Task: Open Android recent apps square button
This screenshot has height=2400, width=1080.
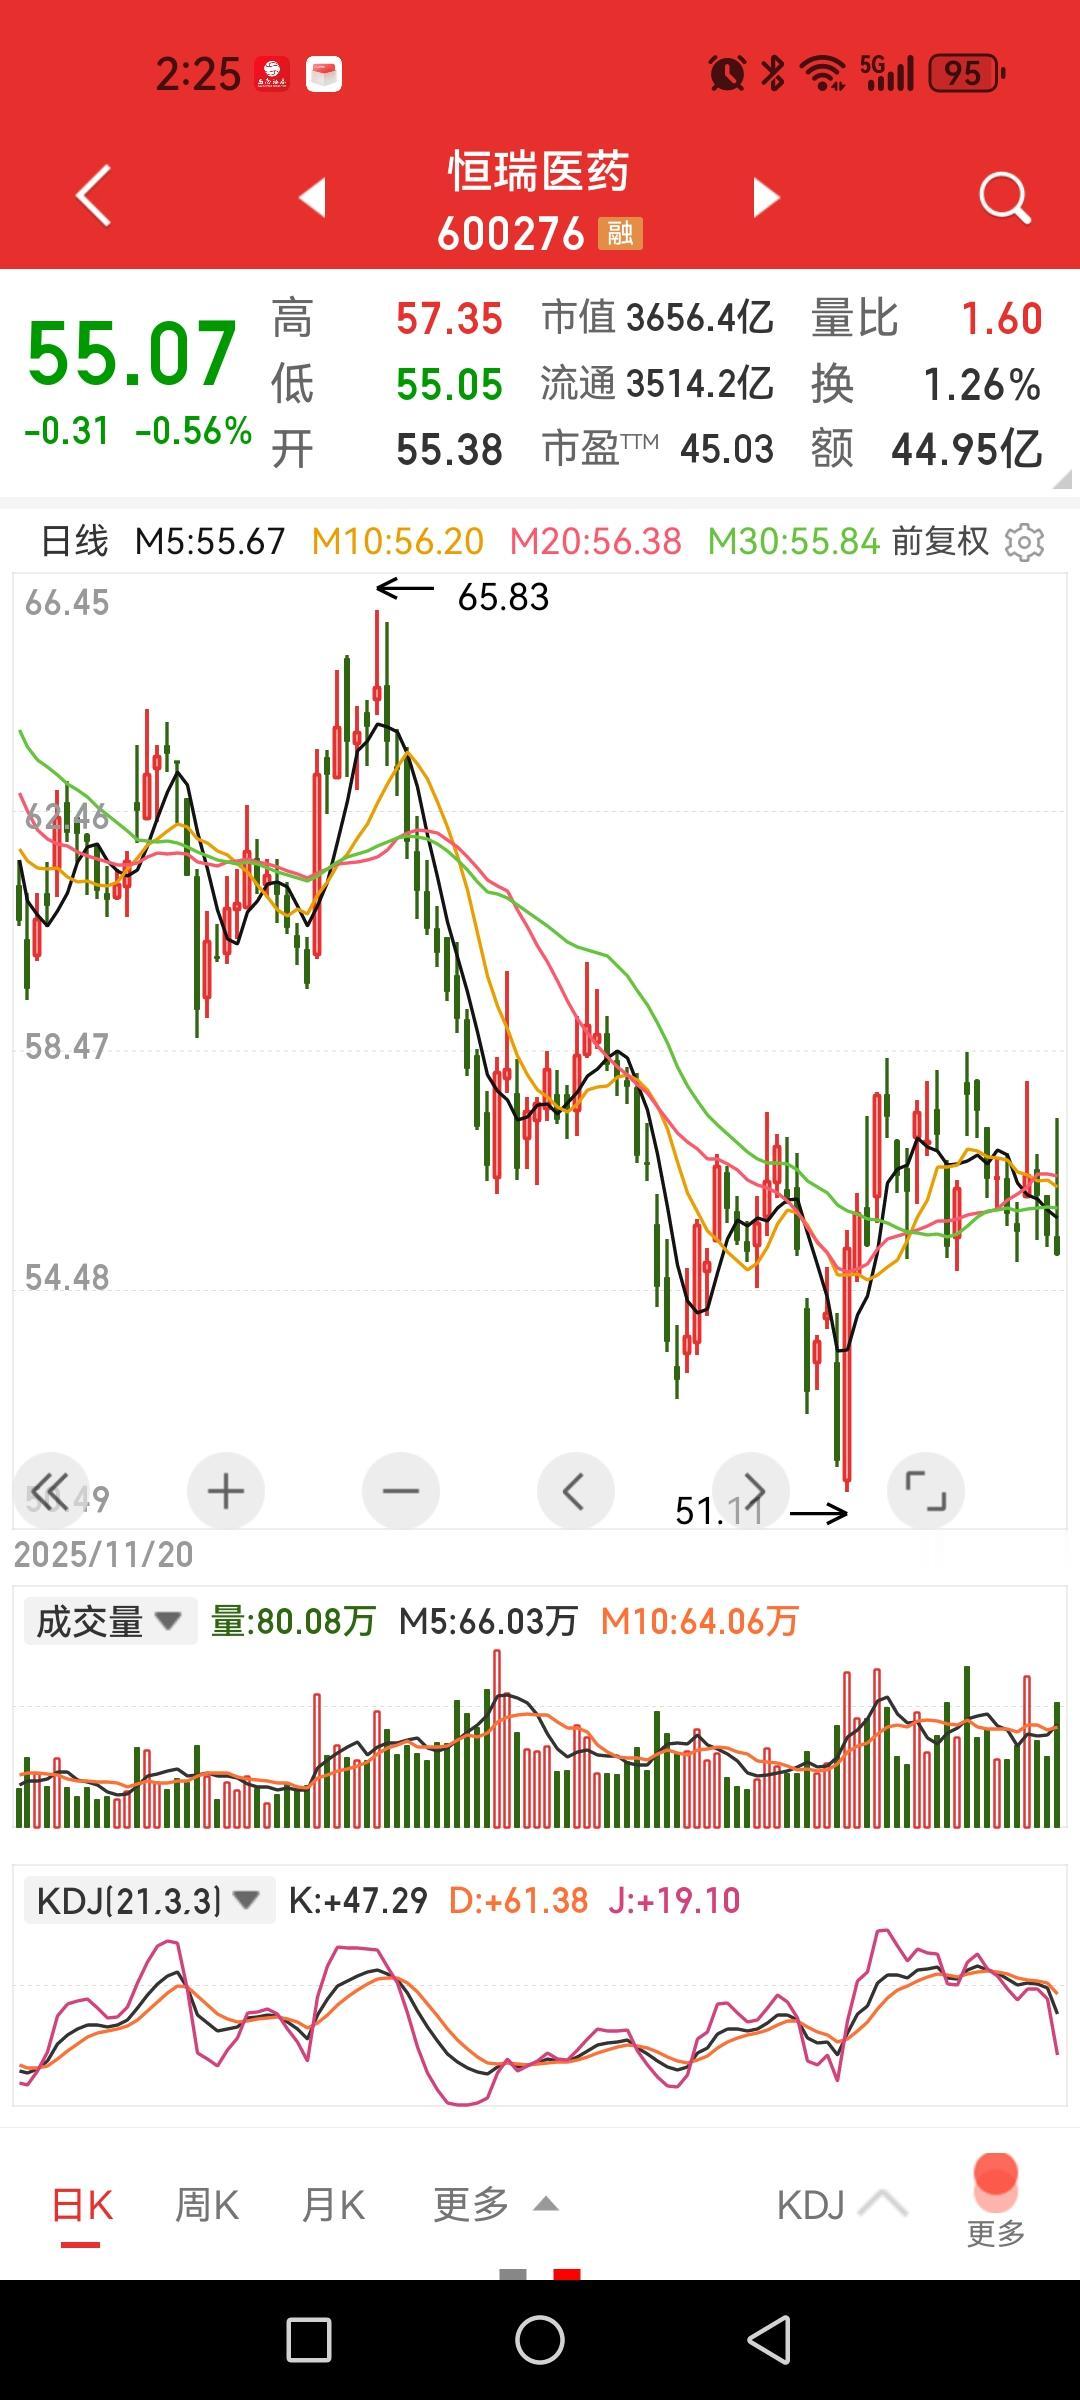Action: click(x=309, y=2340)
